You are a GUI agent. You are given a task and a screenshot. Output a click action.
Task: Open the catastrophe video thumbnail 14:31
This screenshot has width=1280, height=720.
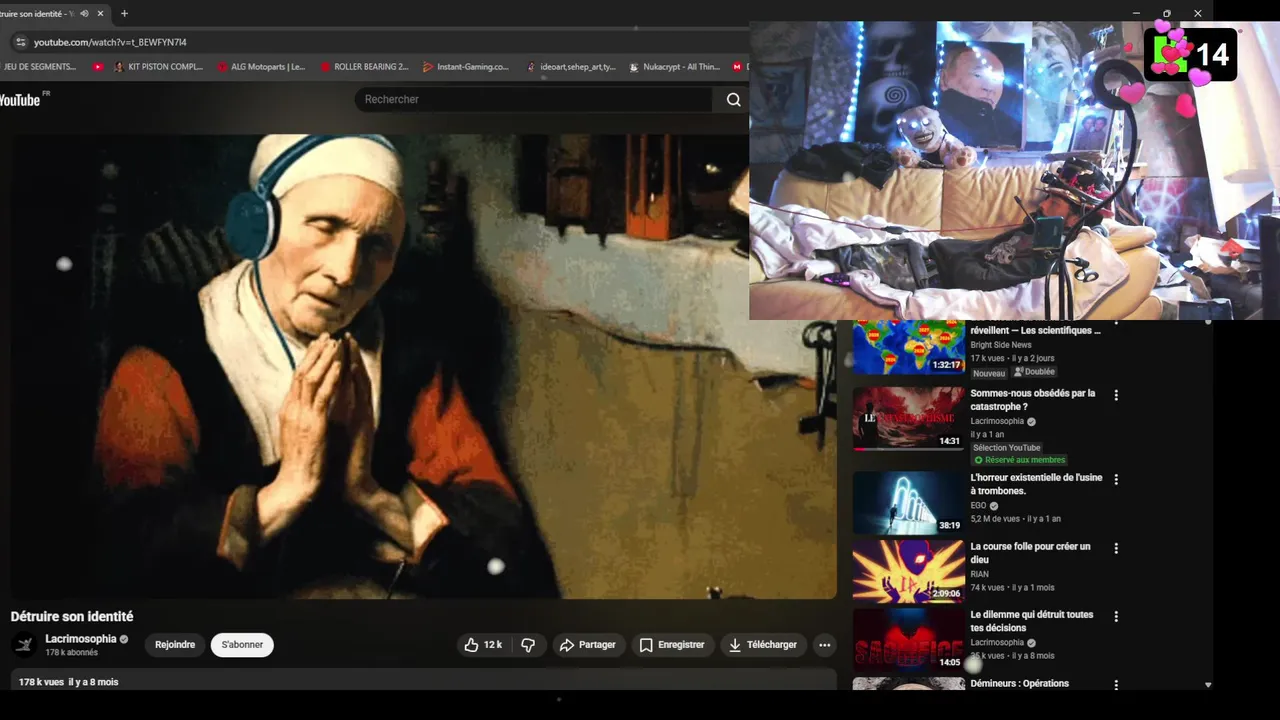pos(908,419)
